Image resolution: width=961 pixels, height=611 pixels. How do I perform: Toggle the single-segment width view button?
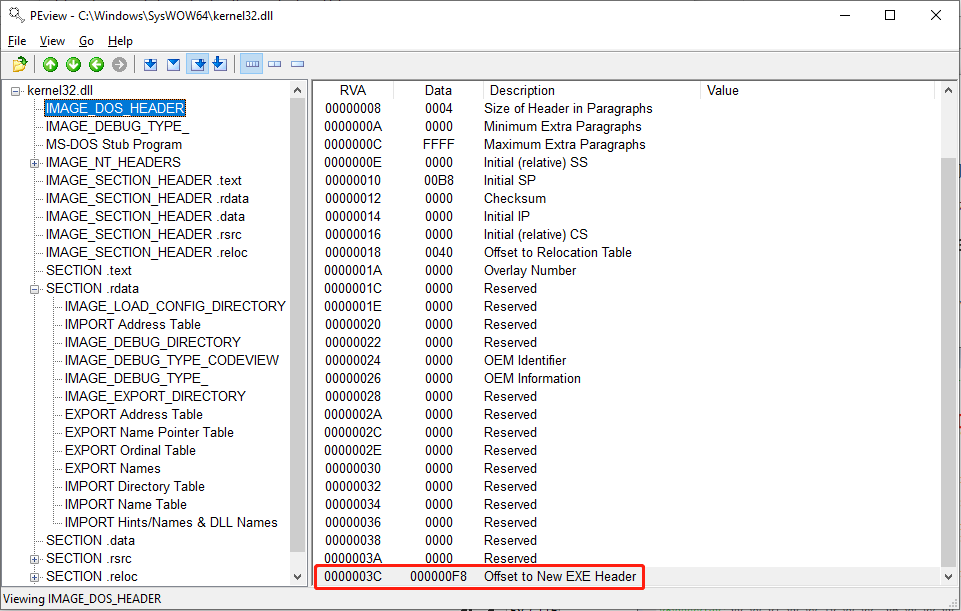pyautogui.click(x=297, y=65)
